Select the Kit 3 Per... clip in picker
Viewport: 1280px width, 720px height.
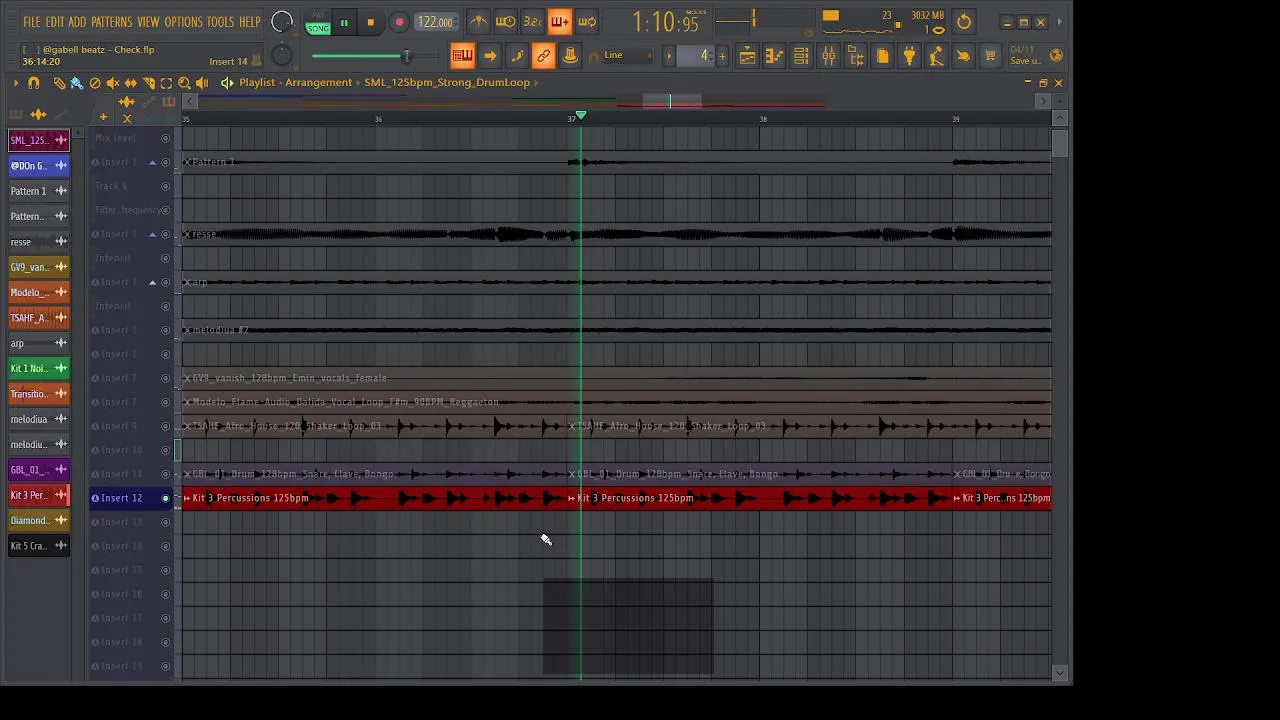[39, 495]
